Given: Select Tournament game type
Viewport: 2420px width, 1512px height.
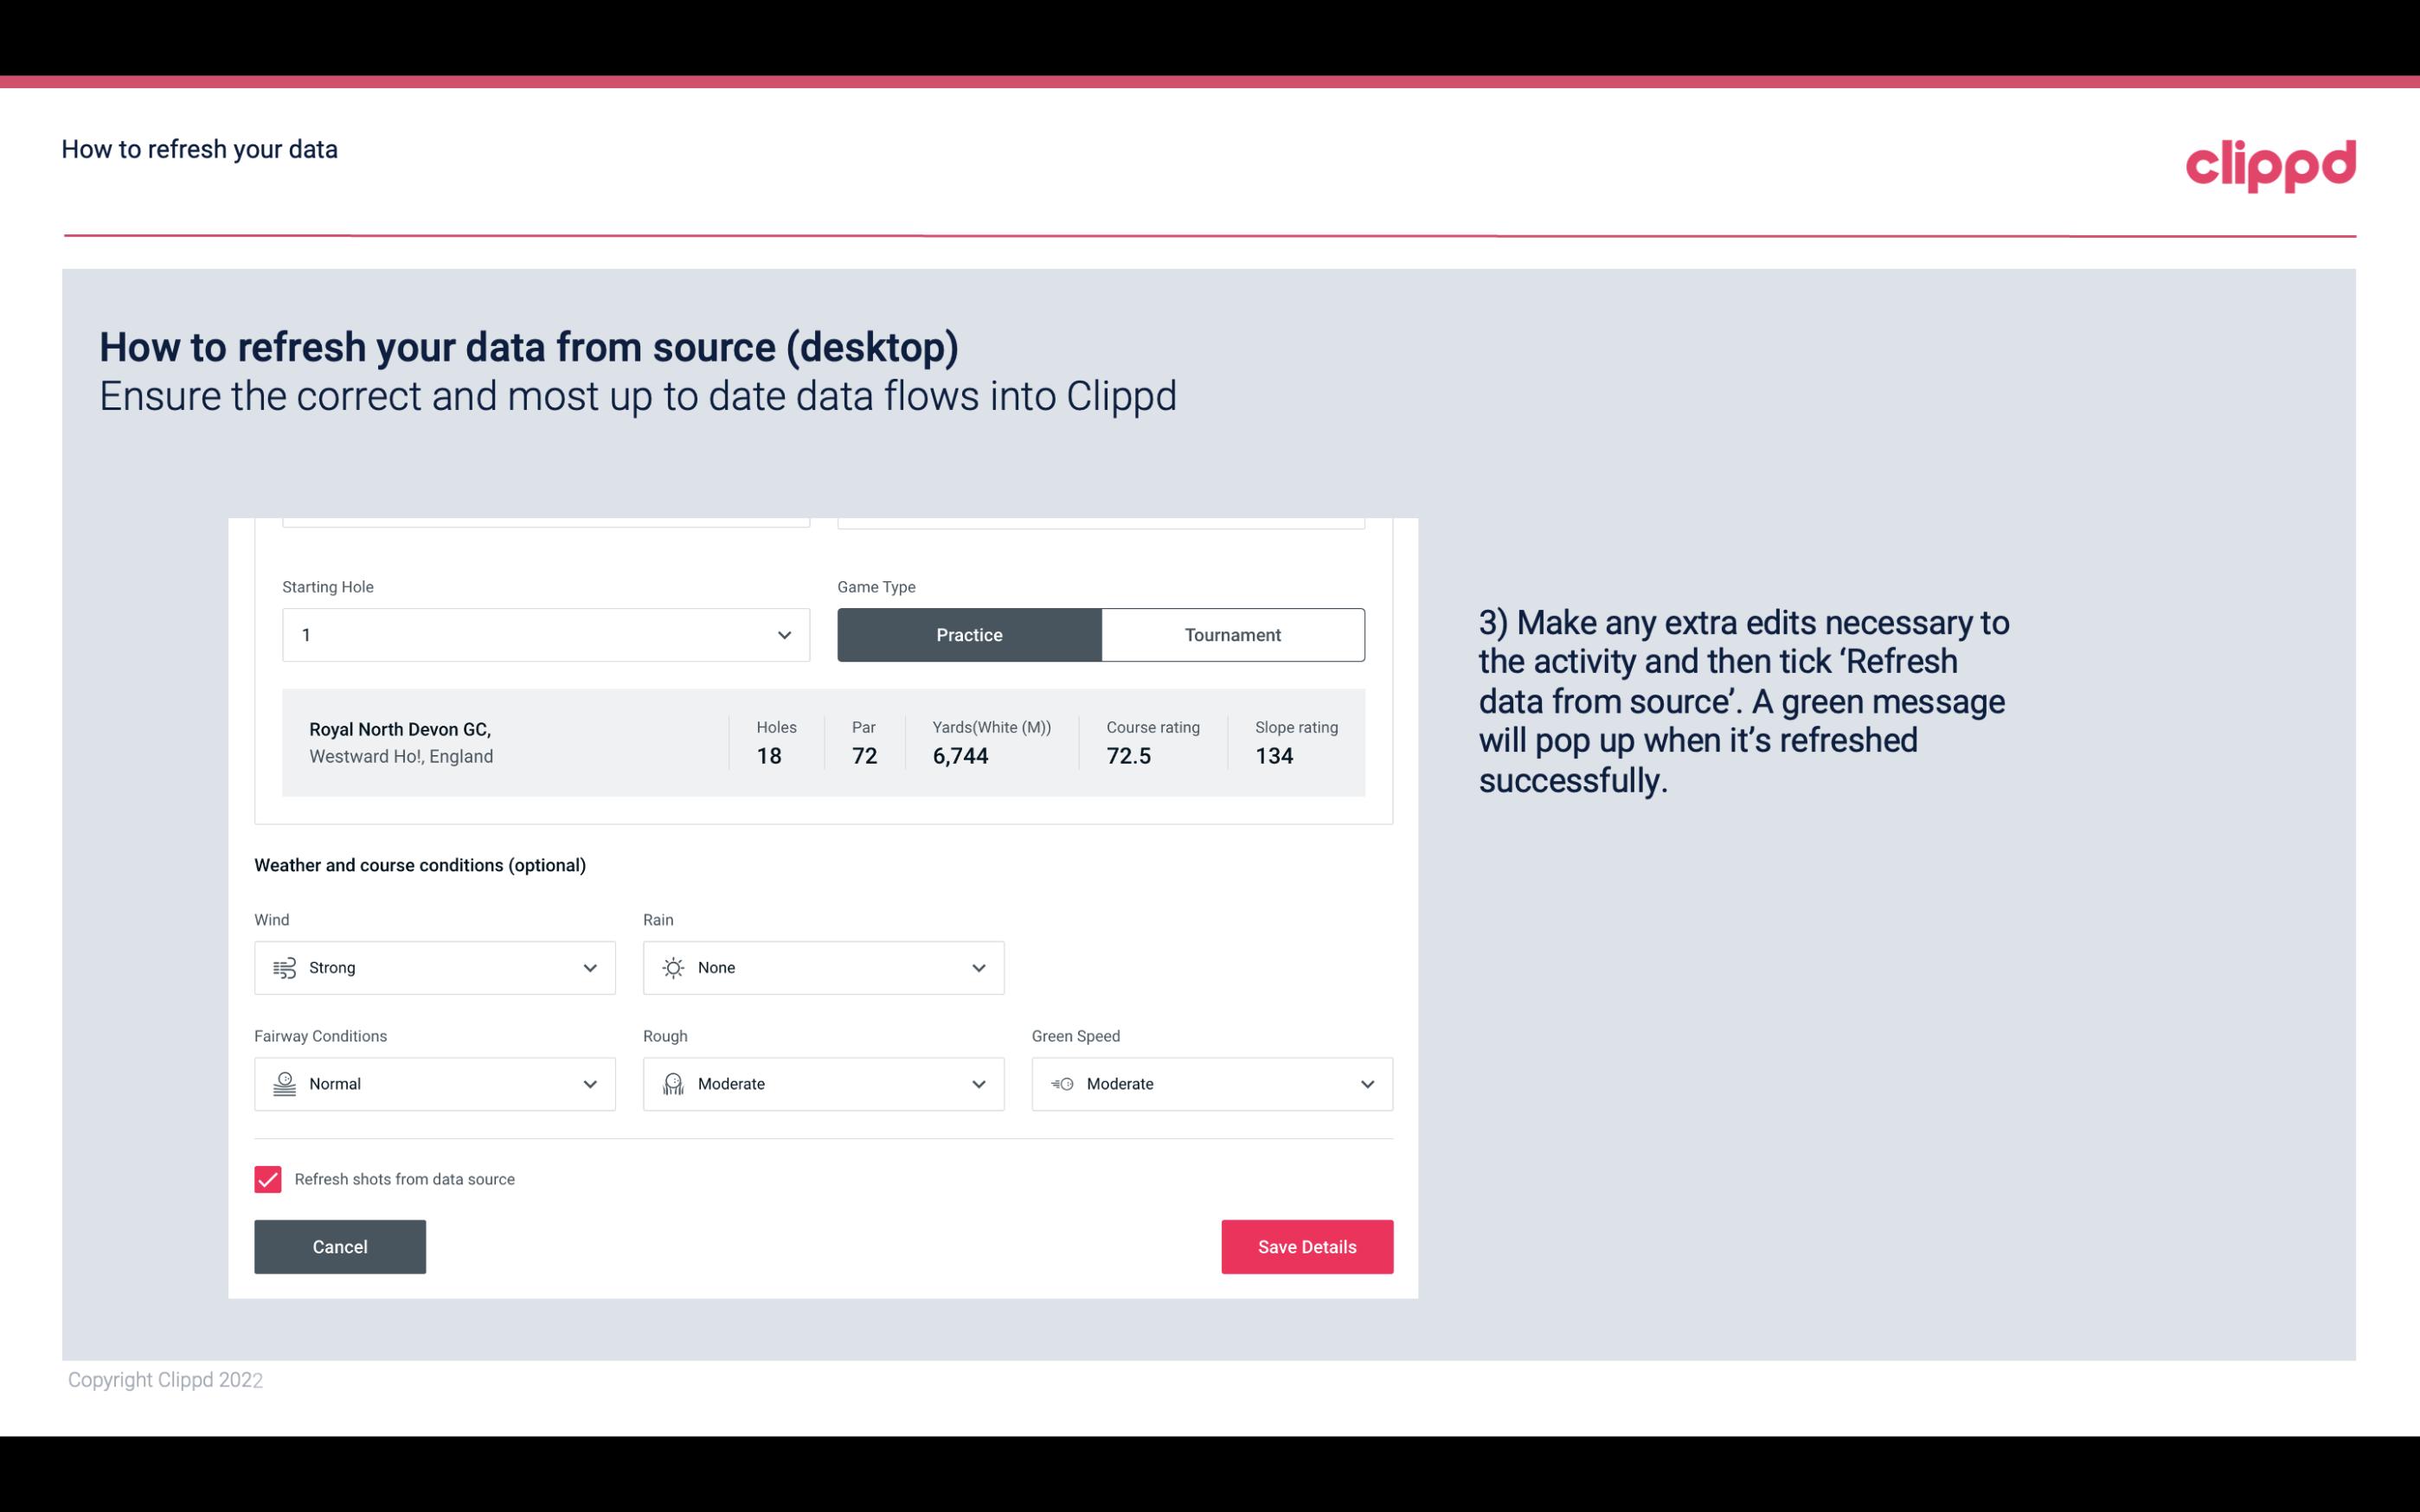Looking at the screenshot, I should click(x=1232, y=634).
